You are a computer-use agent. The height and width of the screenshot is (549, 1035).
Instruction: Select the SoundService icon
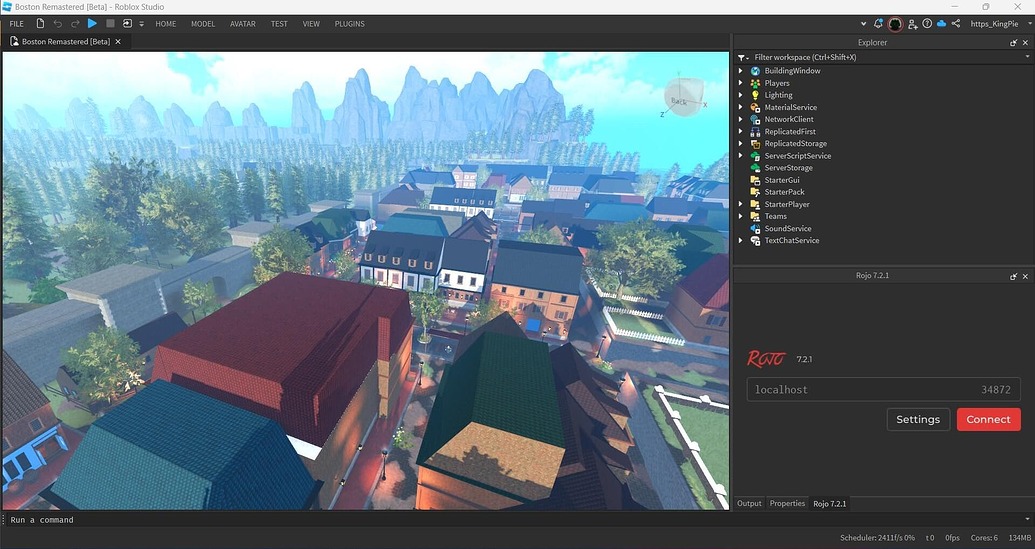click(755, 228)
